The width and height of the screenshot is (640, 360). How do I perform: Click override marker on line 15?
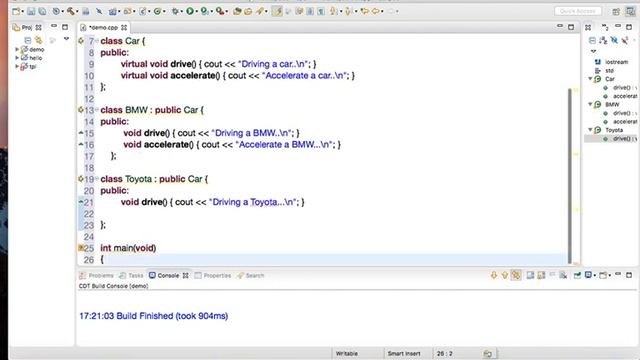[81, 133]
